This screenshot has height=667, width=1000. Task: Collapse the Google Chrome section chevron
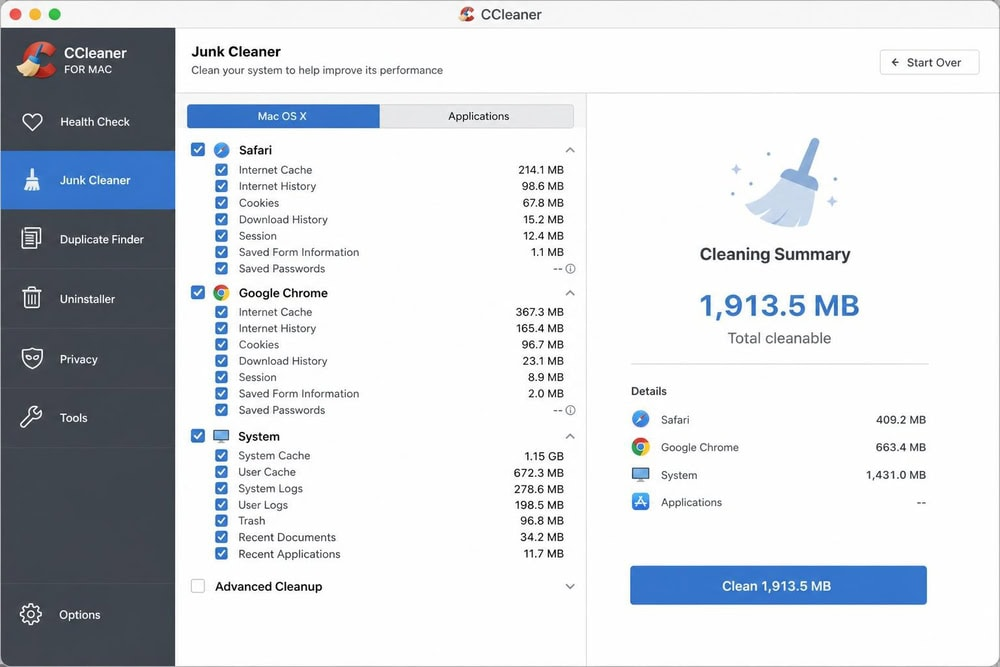(570, 293)
